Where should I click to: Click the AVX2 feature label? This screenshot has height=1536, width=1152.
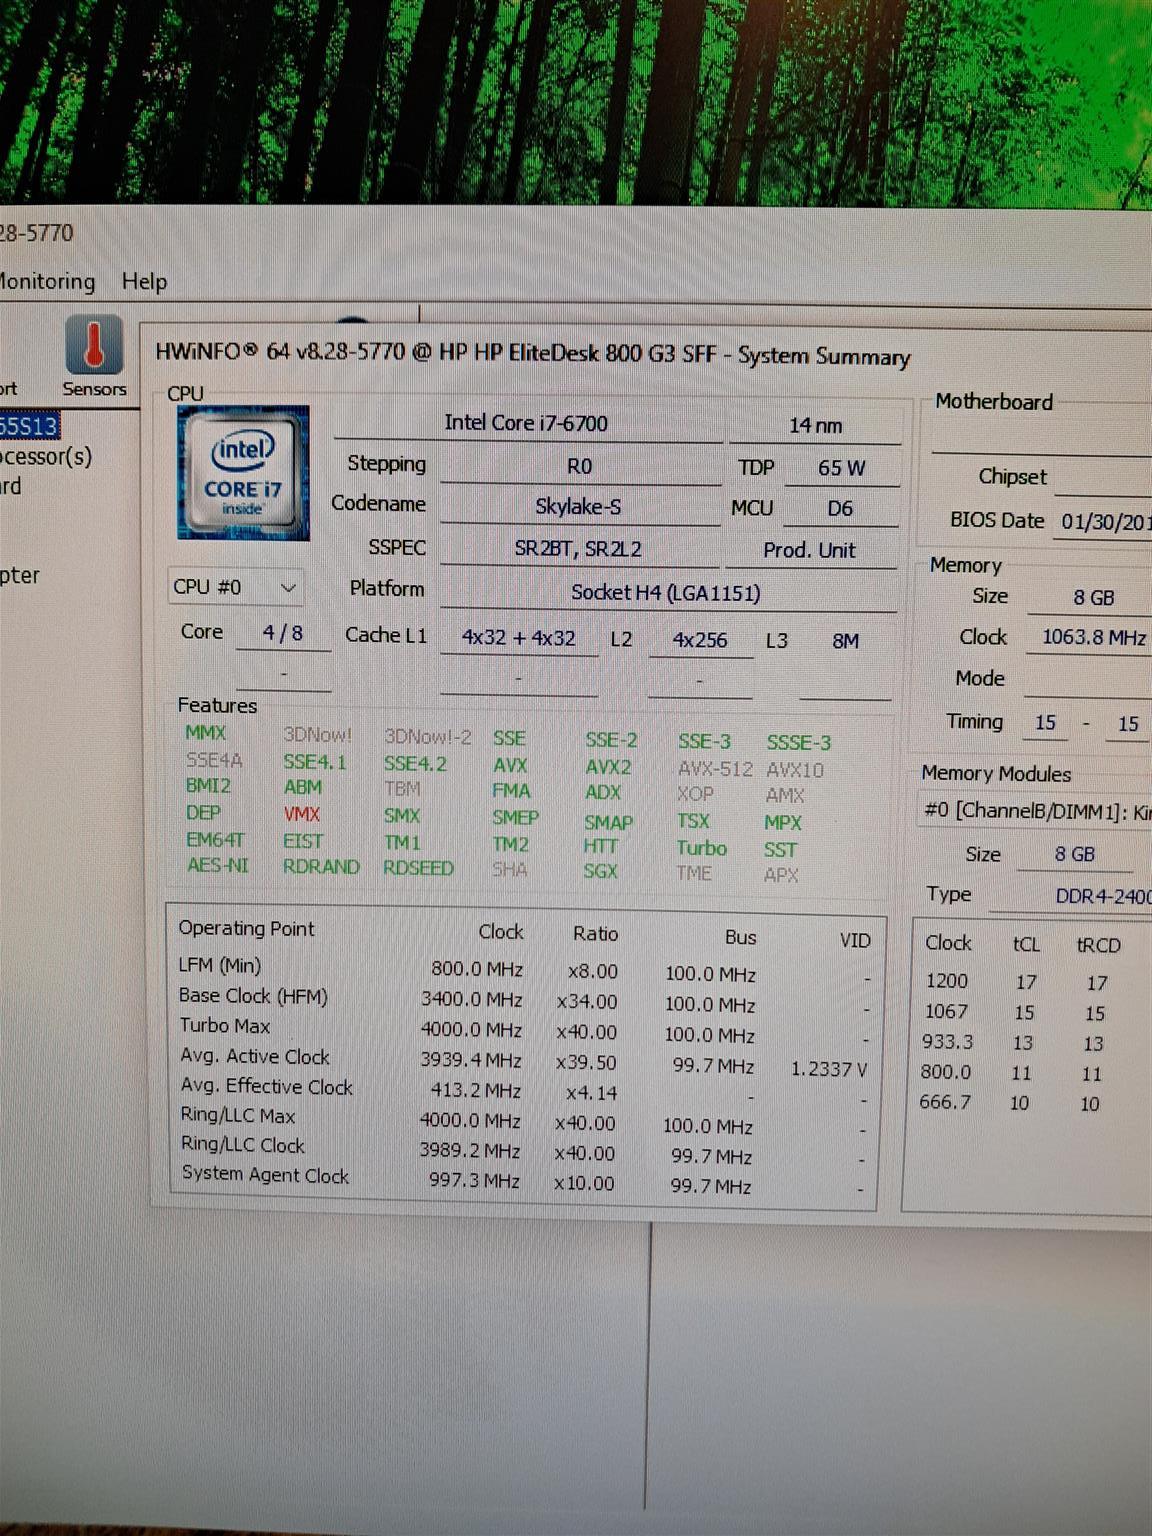608,767
